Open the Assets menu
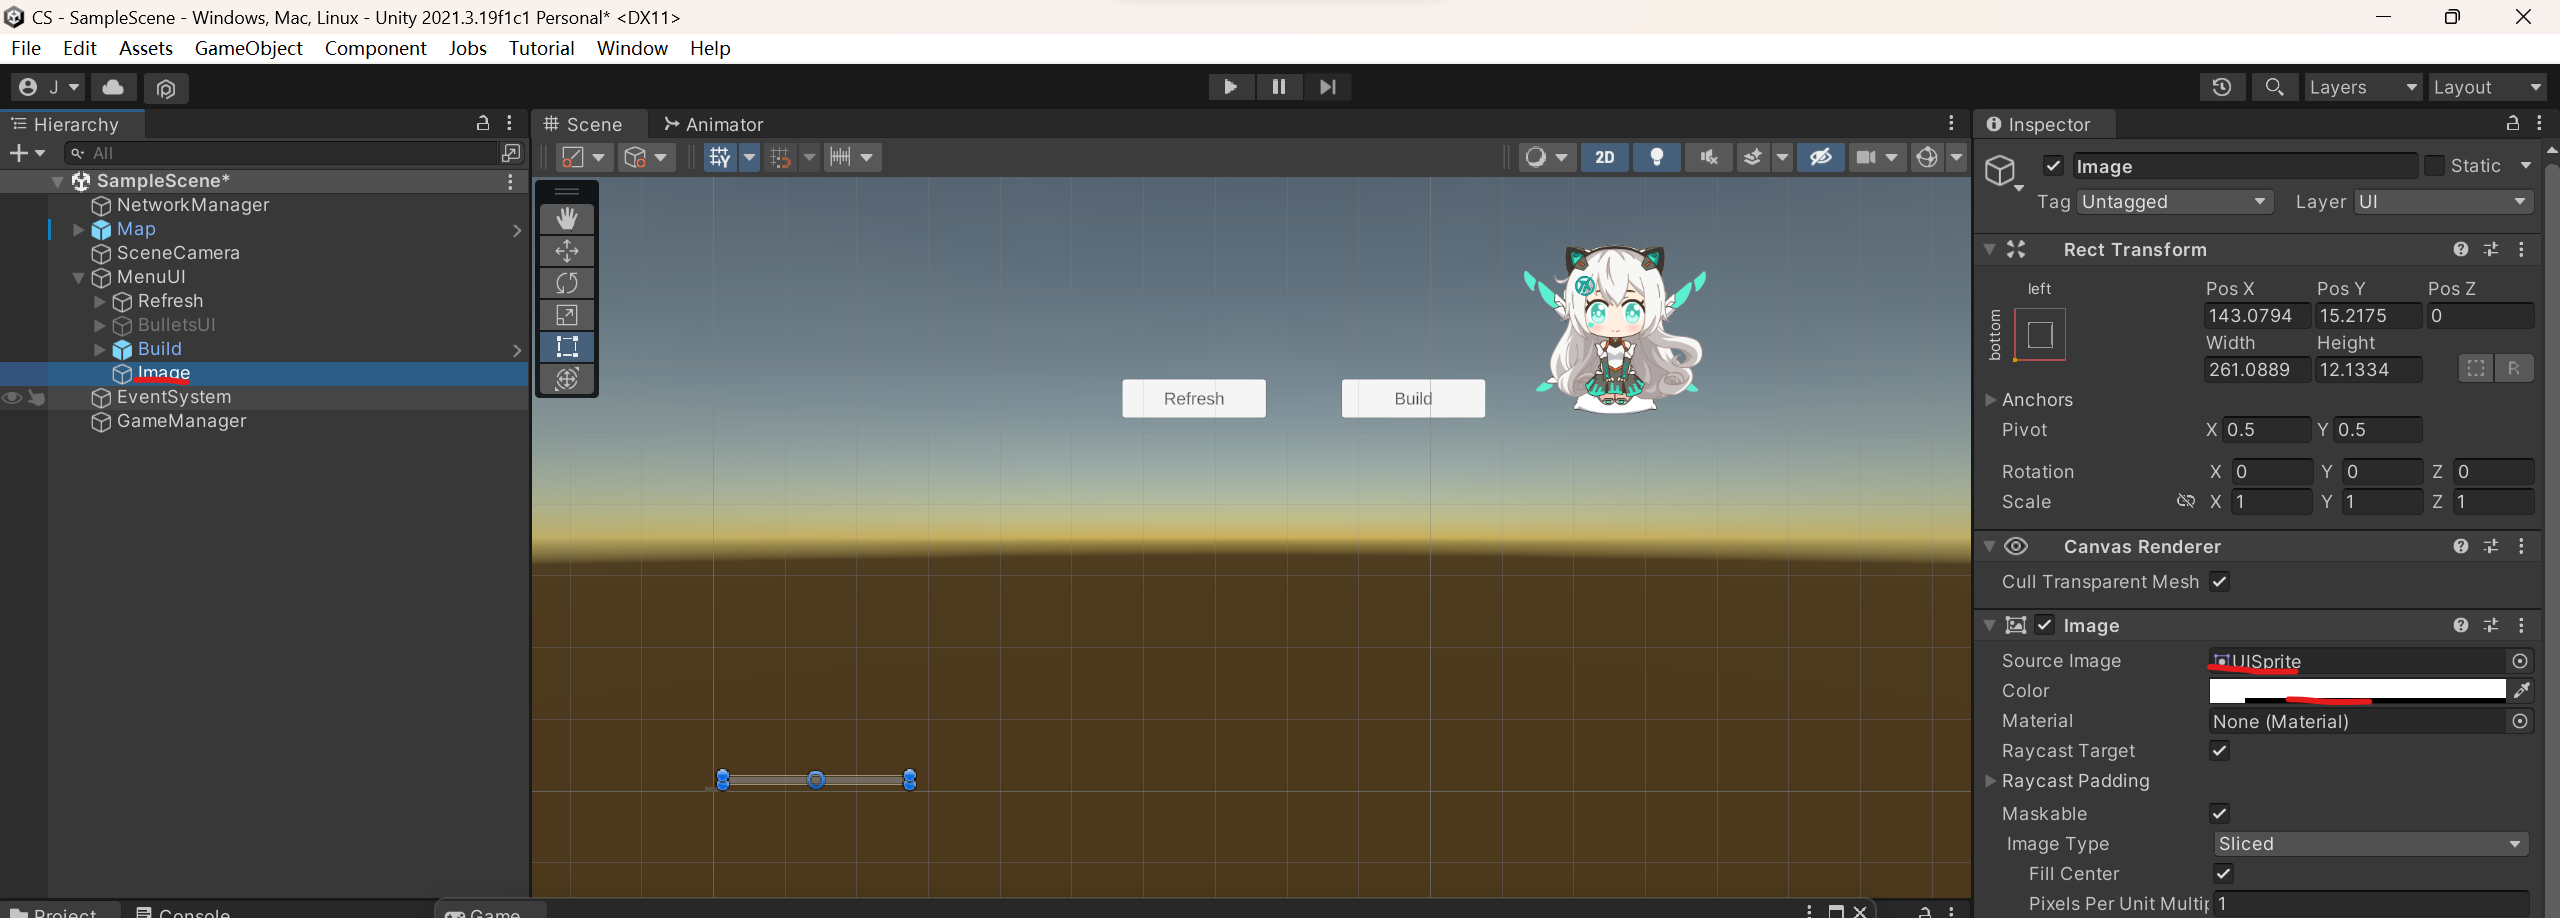 [x=146, y=48]
